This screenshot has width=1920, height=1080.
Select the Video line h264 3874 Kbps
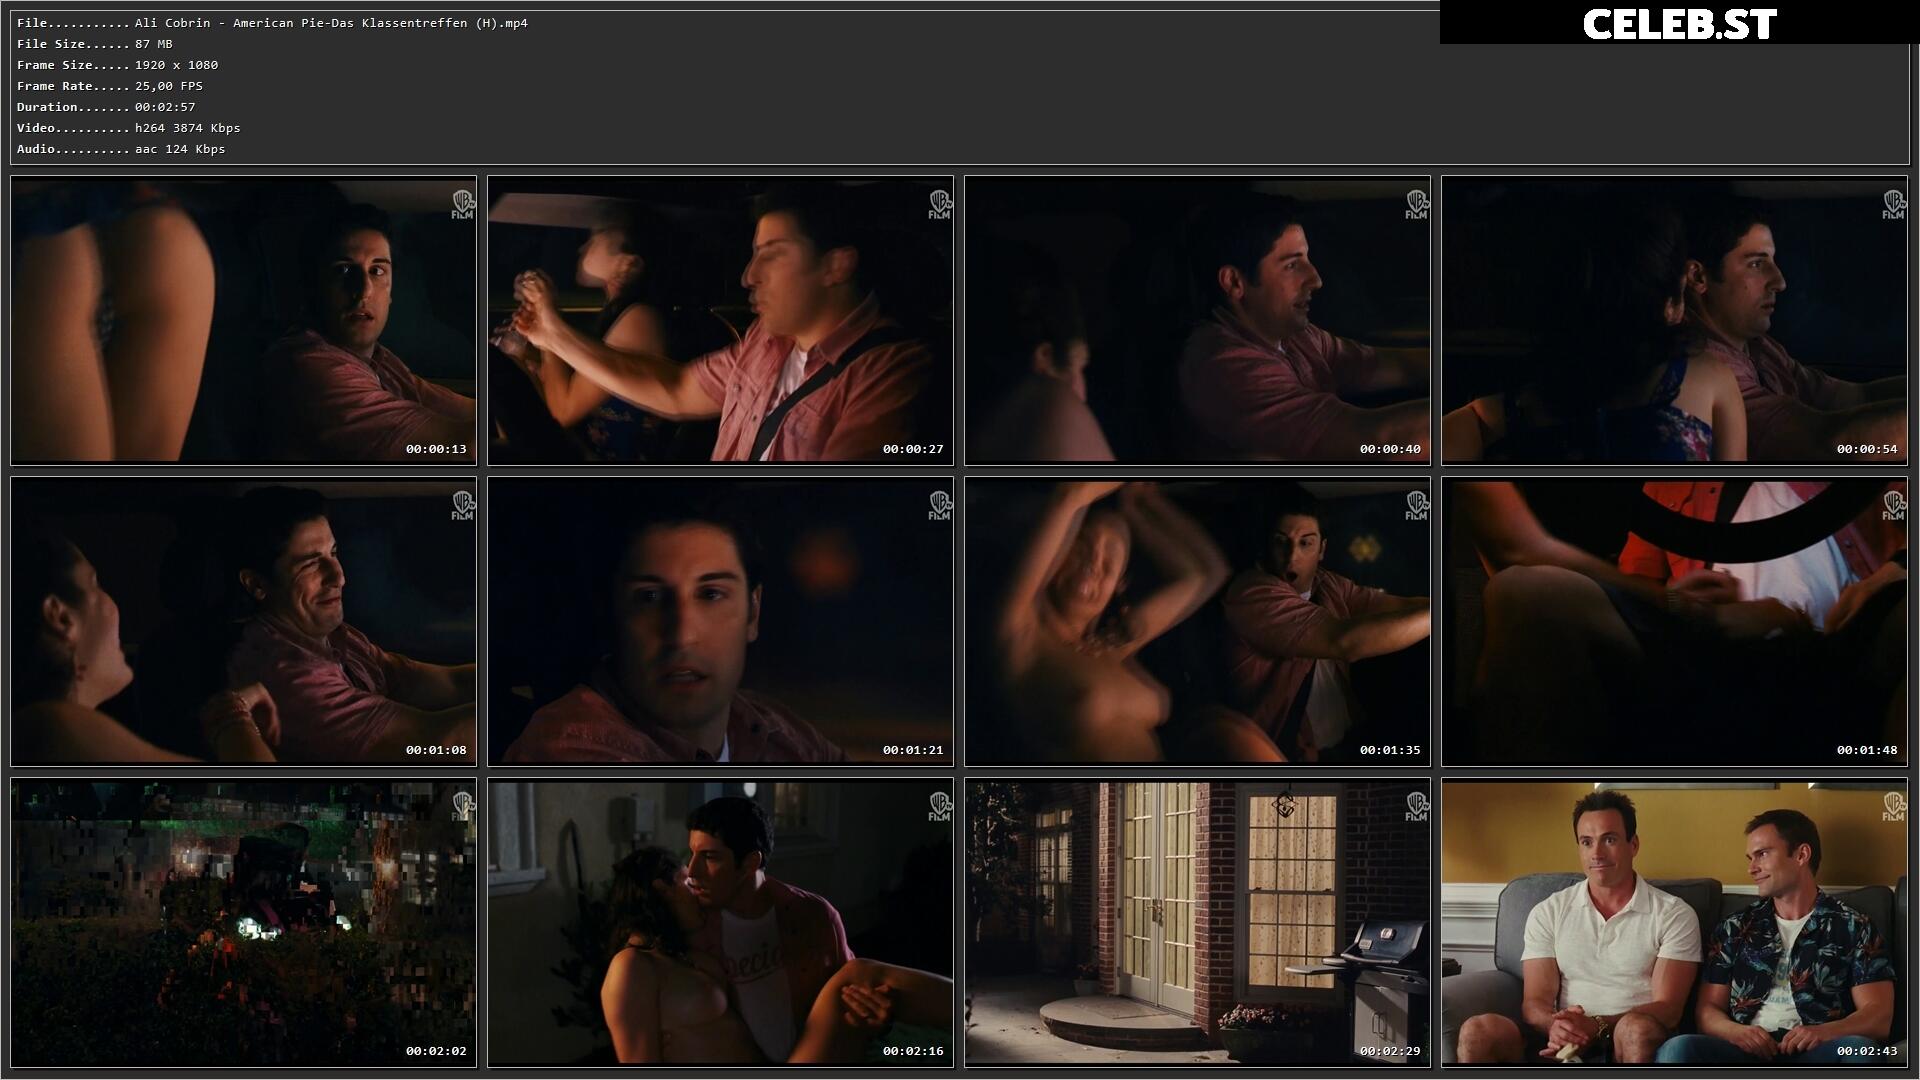point(188,128)
